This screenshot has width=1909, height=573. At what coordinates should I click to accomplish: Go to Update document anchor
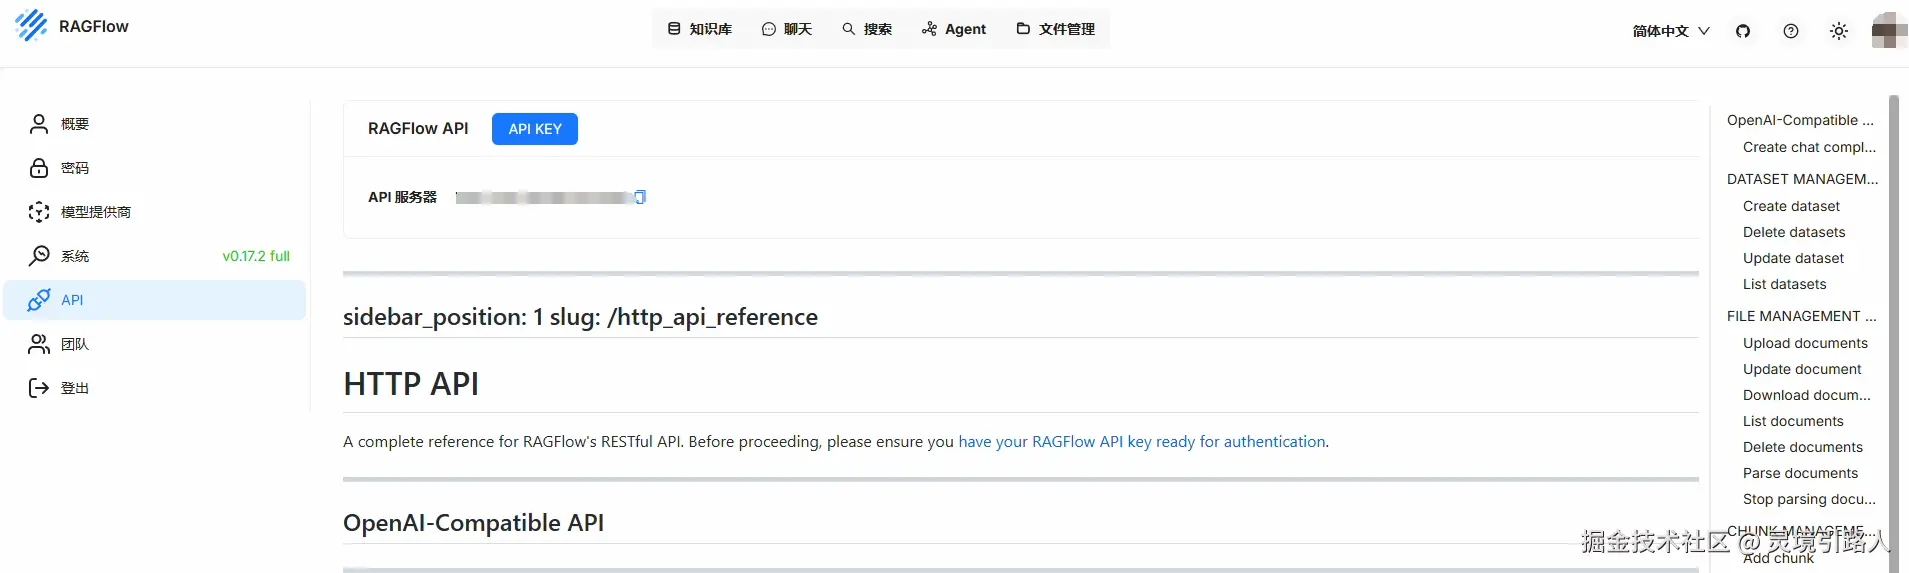(1802, 369)
